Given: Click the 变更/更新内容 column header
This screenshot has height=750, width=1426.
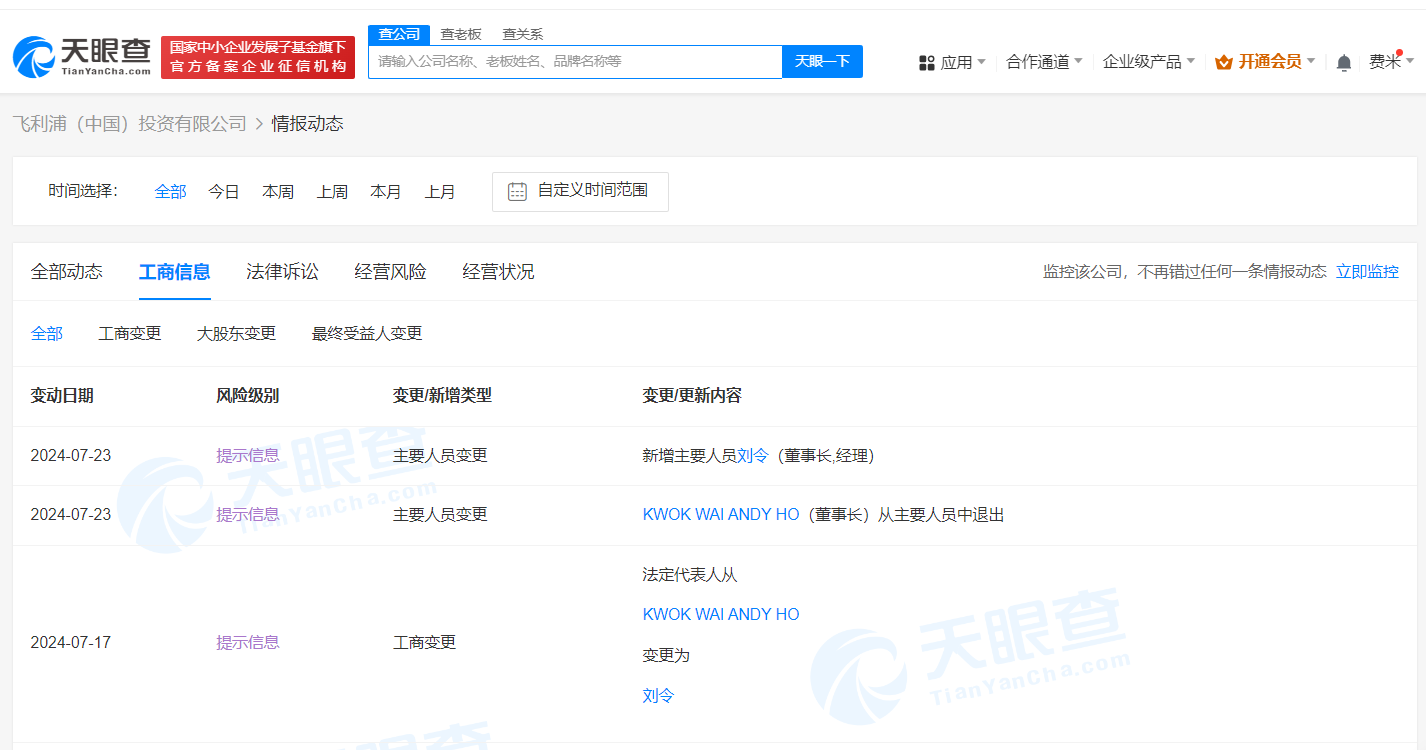Looking at the screenshot, I should (x=692, y=395).
